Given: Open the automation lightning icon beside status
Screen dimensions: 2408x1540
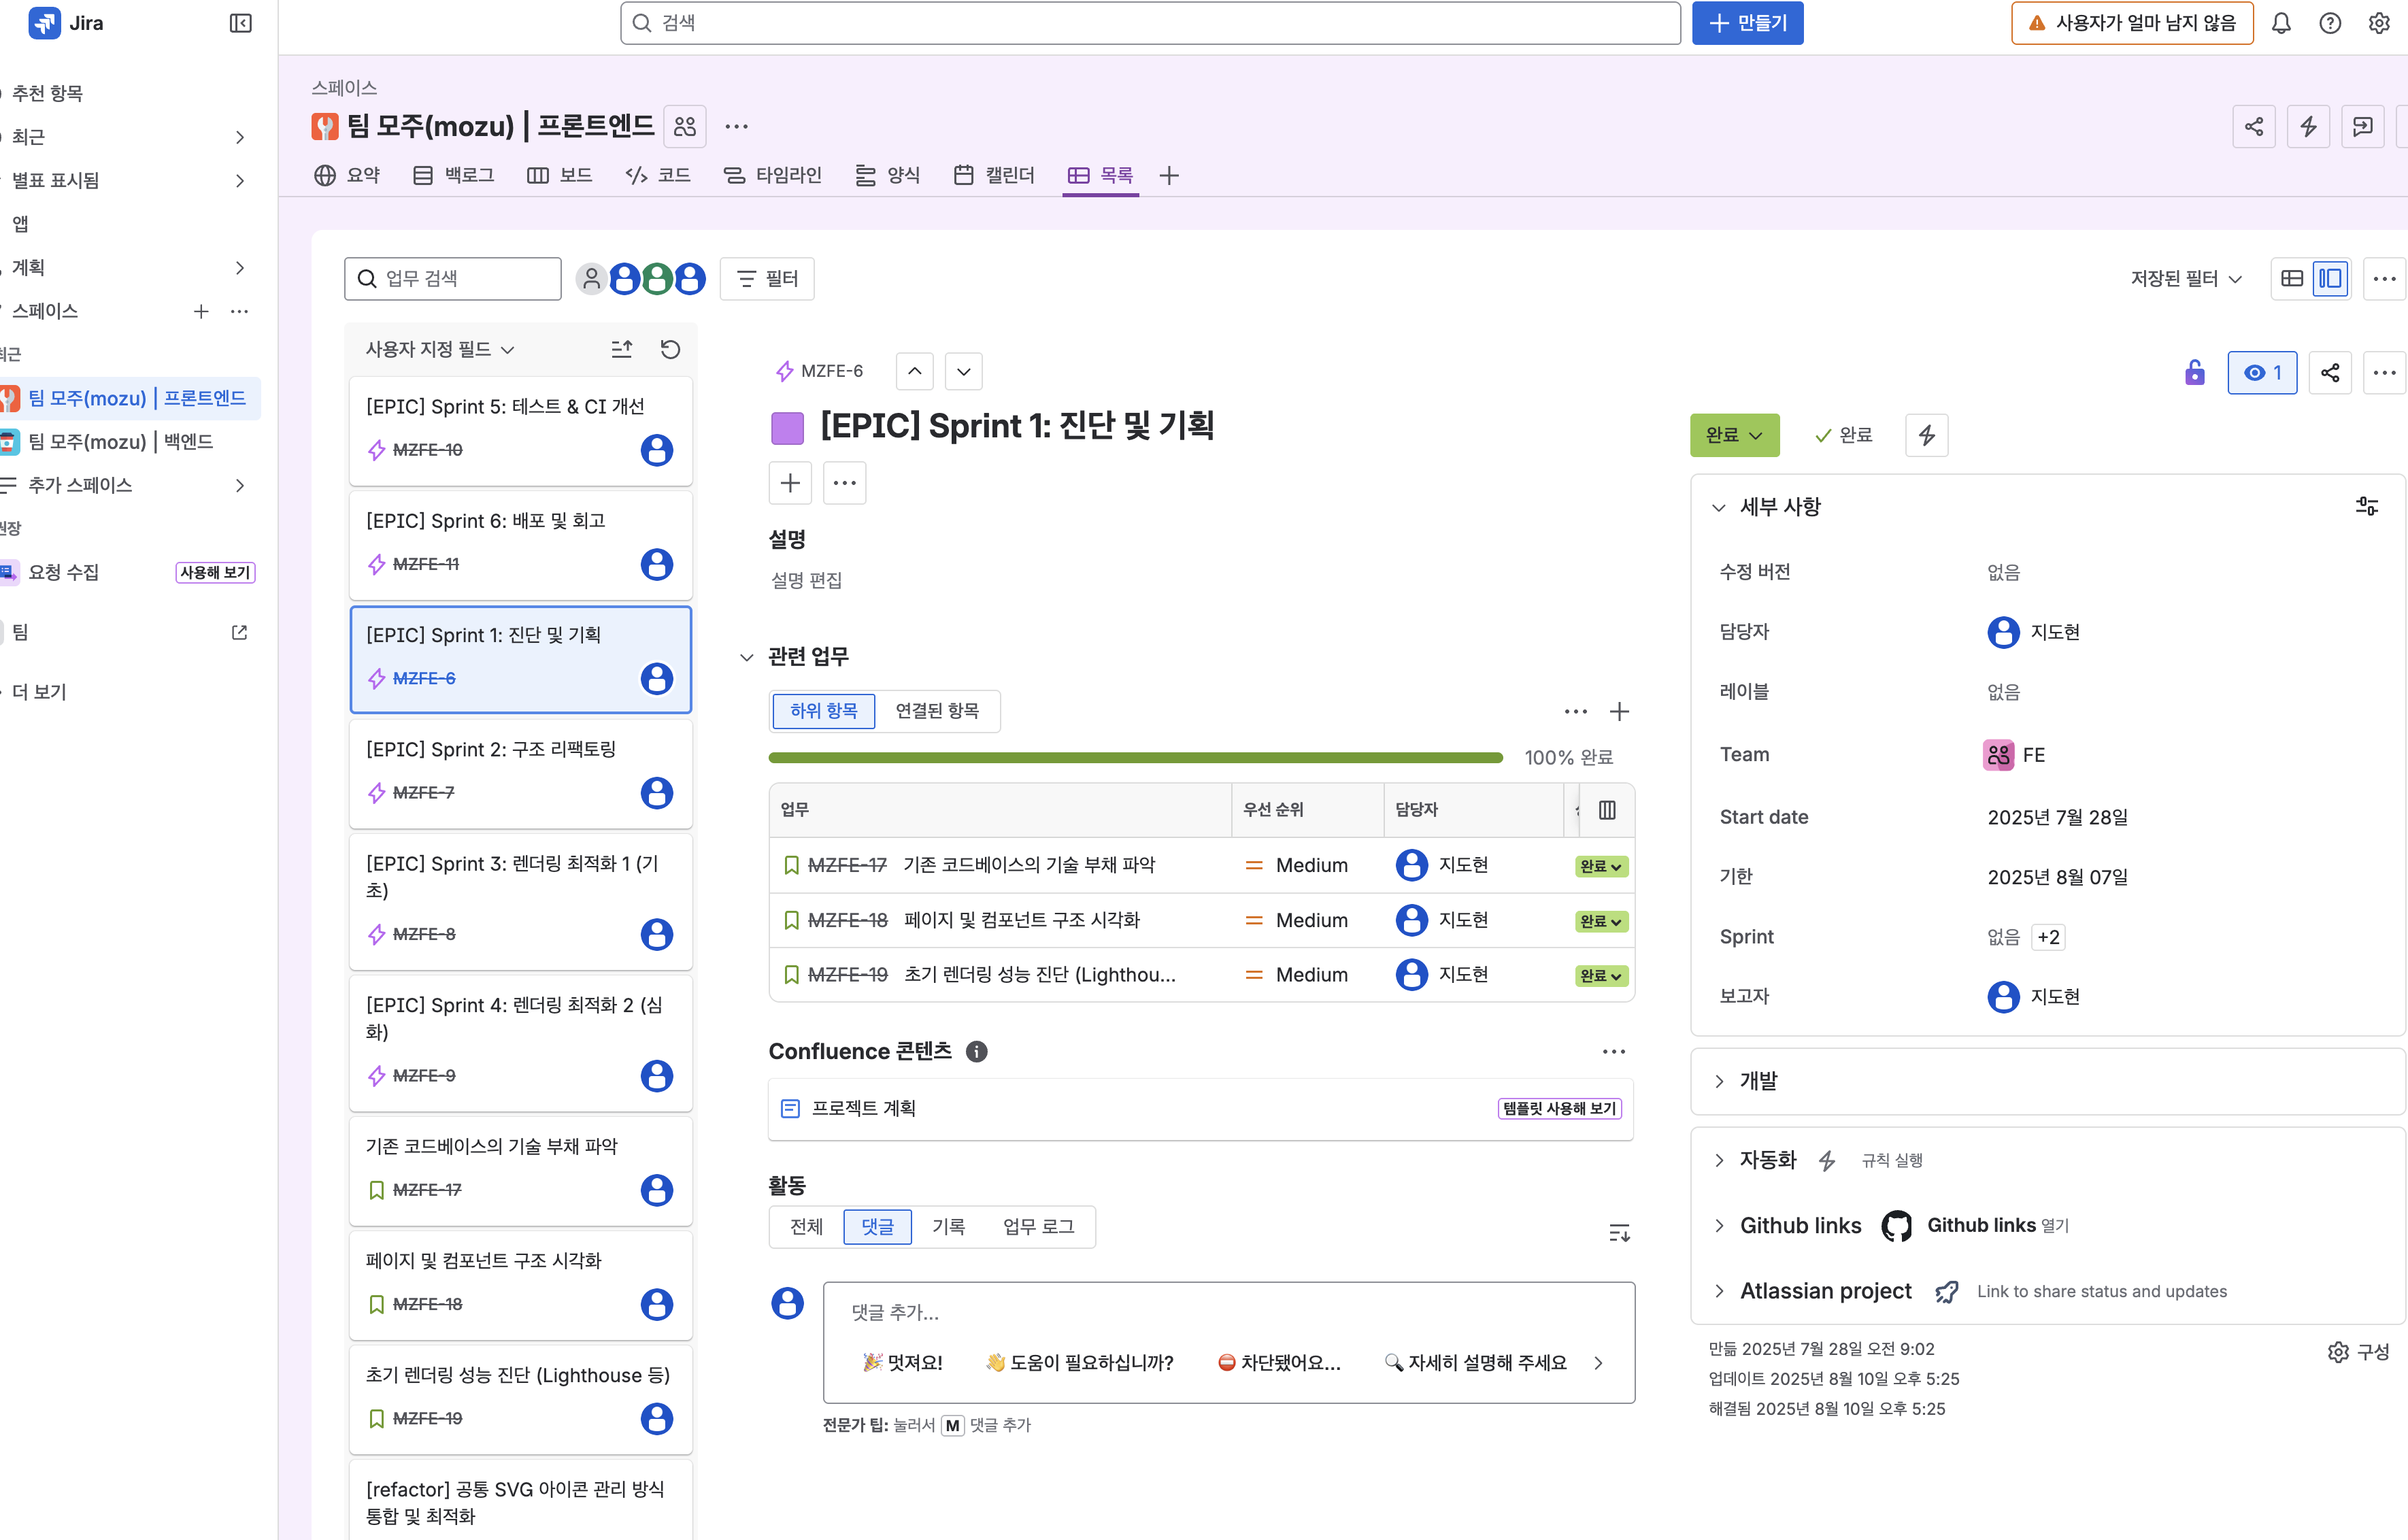Looking at the screenshot, I should coord(1926,435).
